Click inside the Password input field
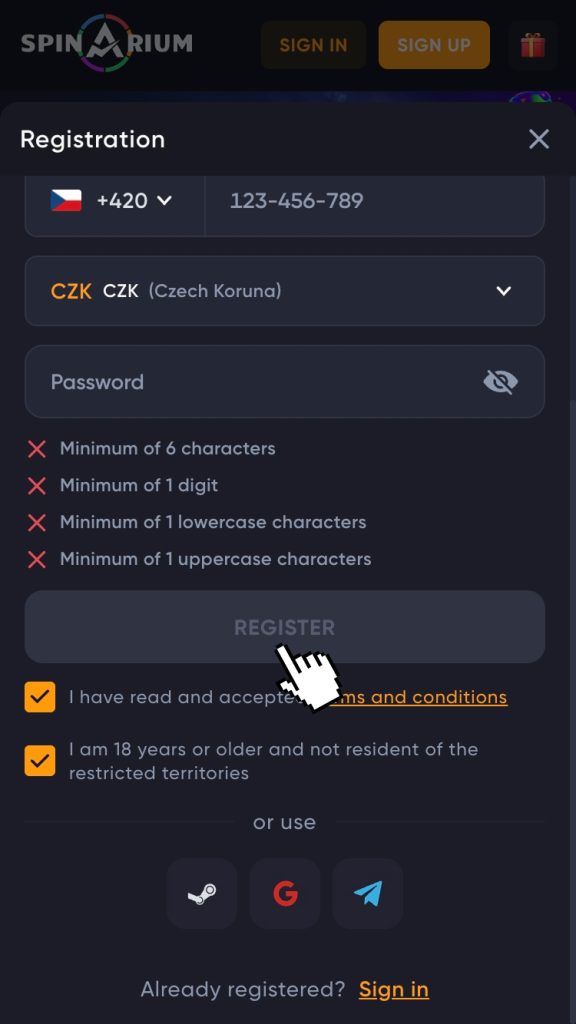 250,381
